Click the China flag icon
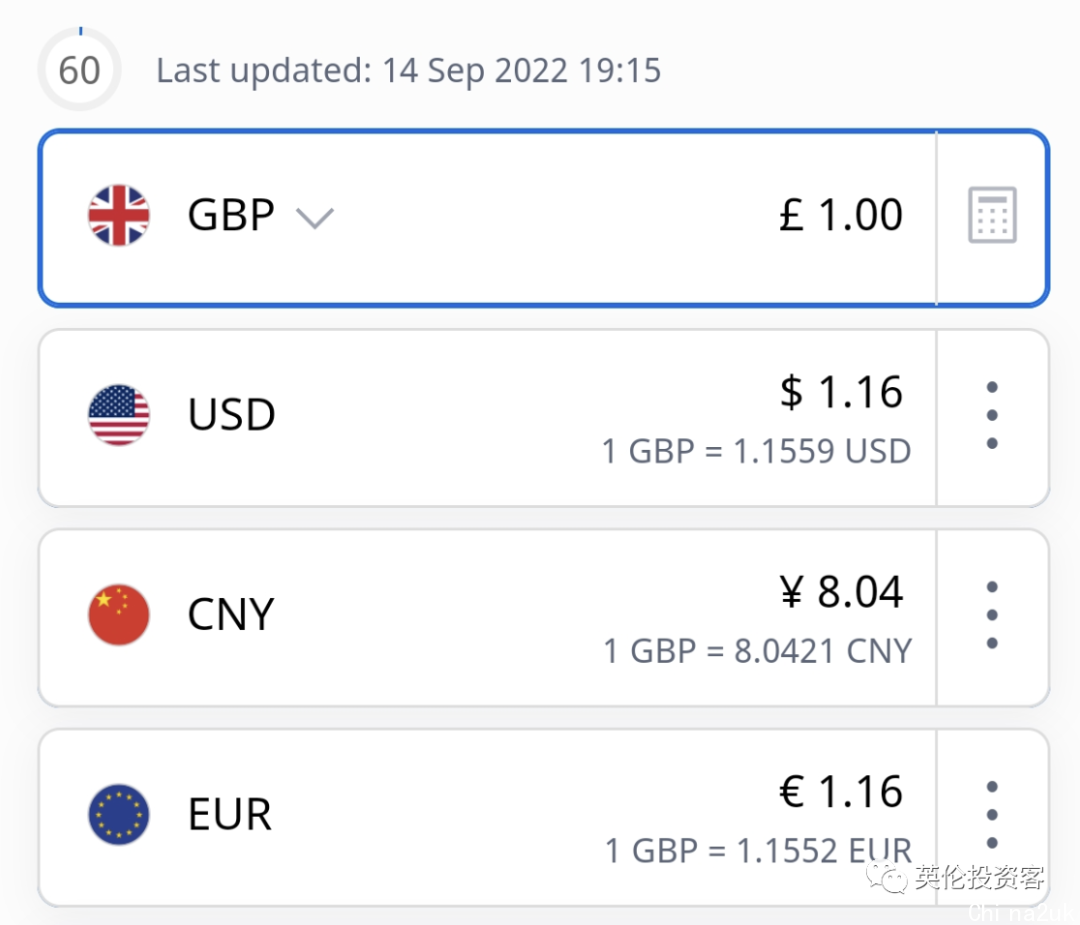1080x925 pixels. point(118,615)
